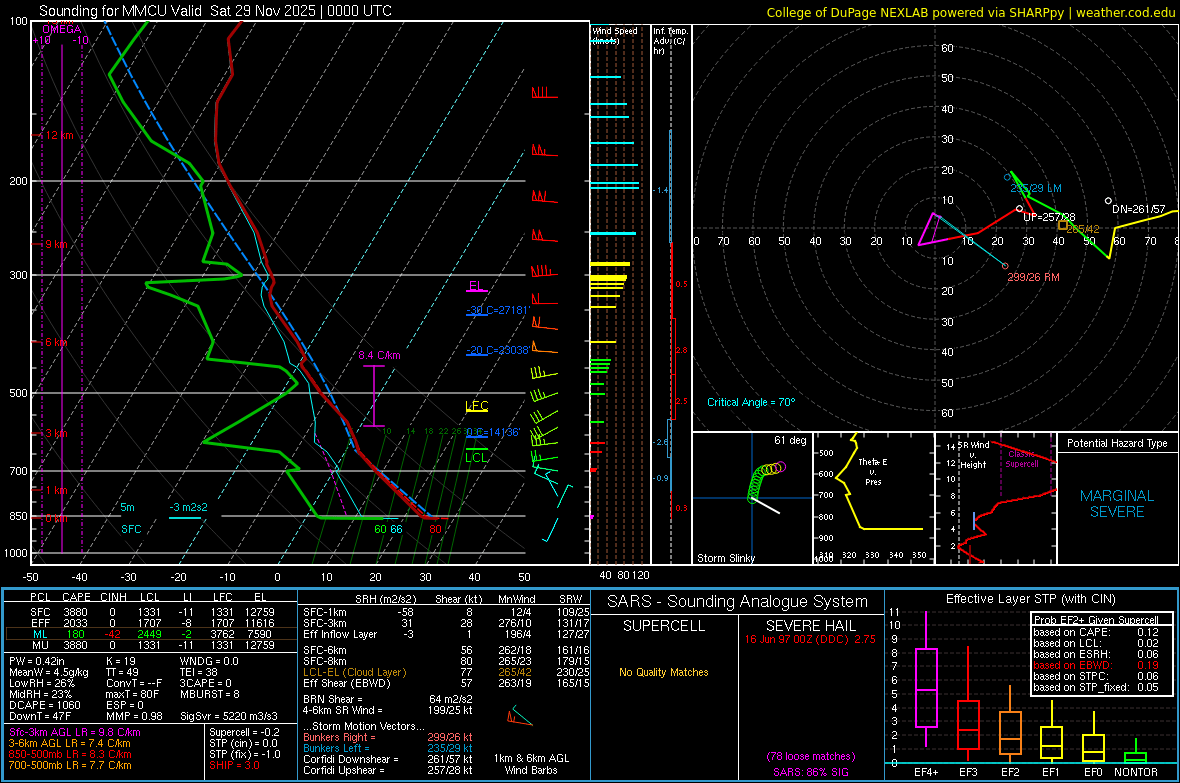Viewport: 1180px width, 783px height.
Task: Click the magenta EF4+ box plot
Action: coord(926,680)
